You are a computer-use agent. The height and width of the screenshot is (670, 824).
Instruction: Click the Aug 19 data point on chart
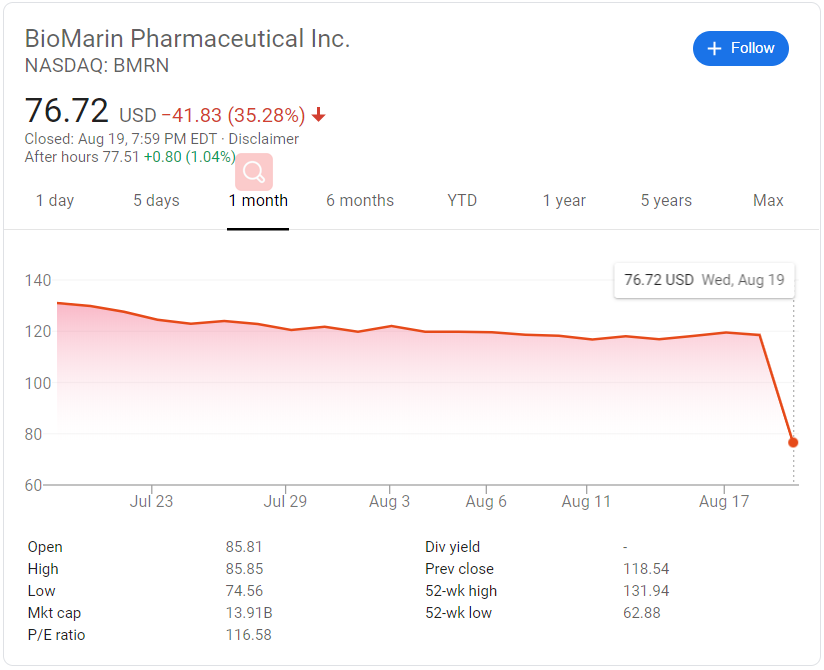click(793, 442)
